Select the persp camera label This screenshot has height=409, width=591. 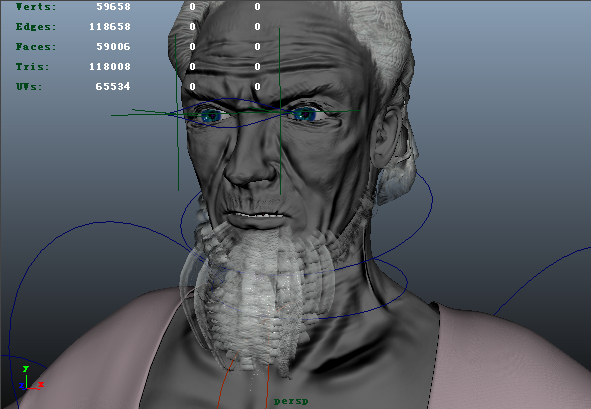291,401
